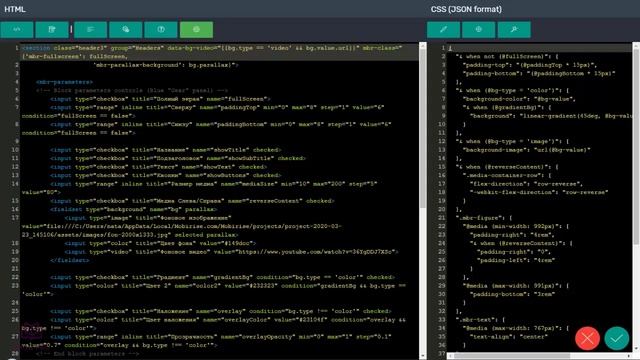Click the image file path value line in the HTML
640x360 pixels.
[x=182, y=226]
